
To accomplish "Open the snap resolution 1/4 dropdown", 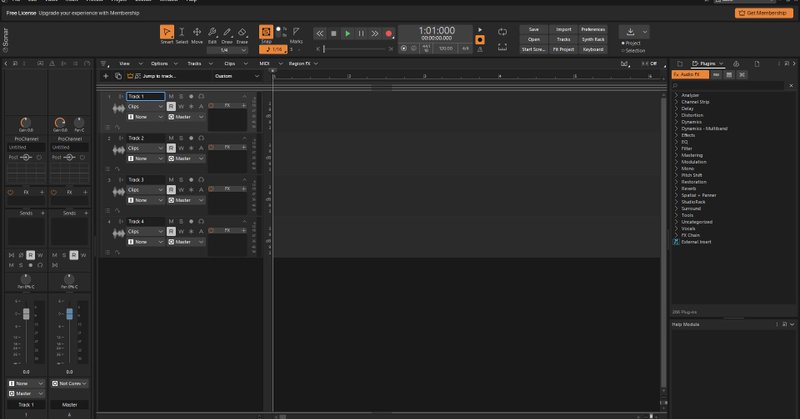I will [227, 50].
